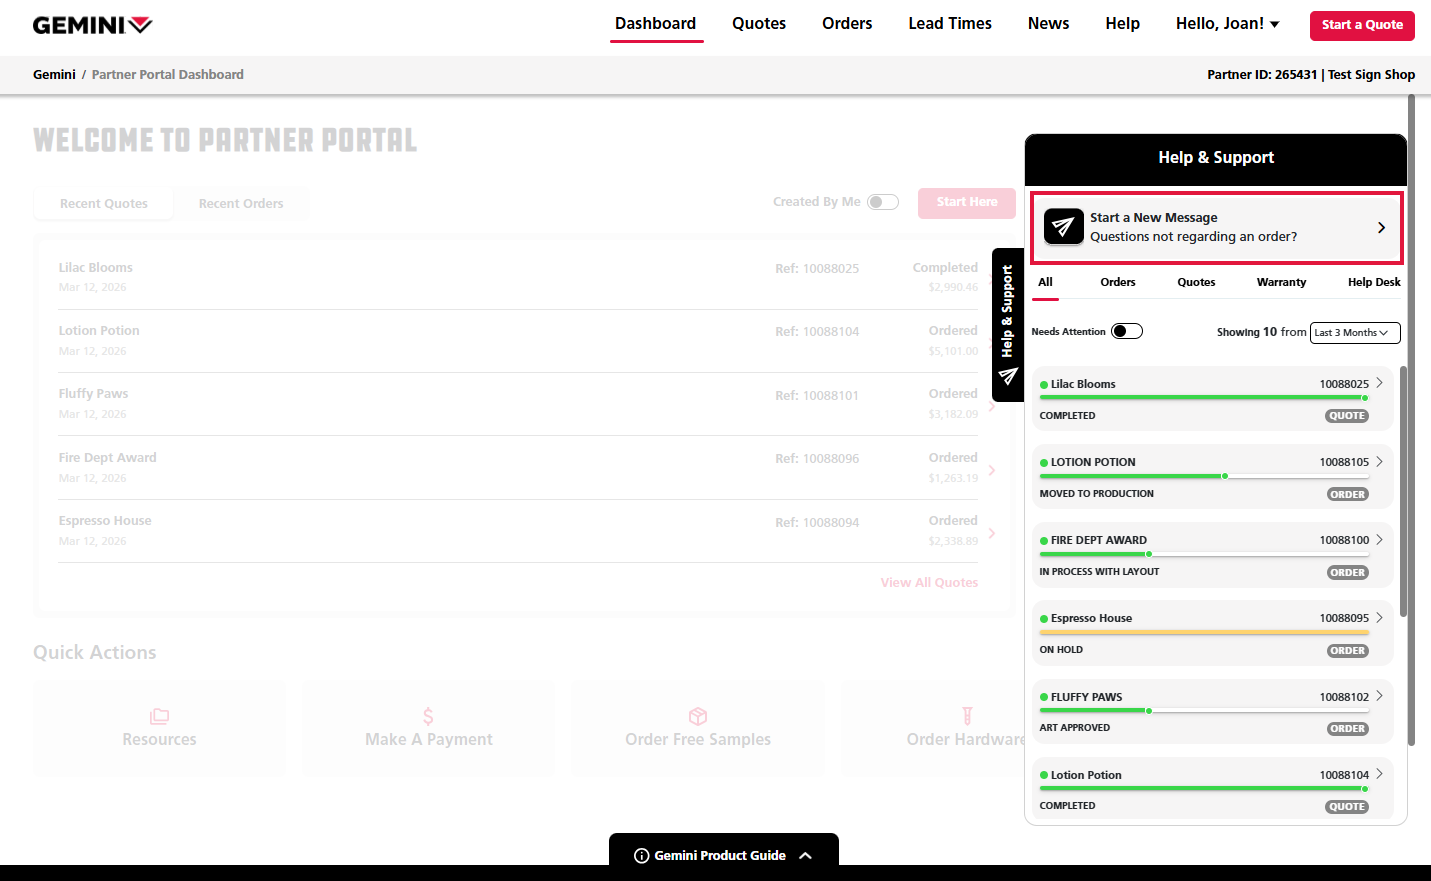Expand the Gemini Product Guide chevron
The height and width of the screenshot is (881, 1431).
pos(806,856)
